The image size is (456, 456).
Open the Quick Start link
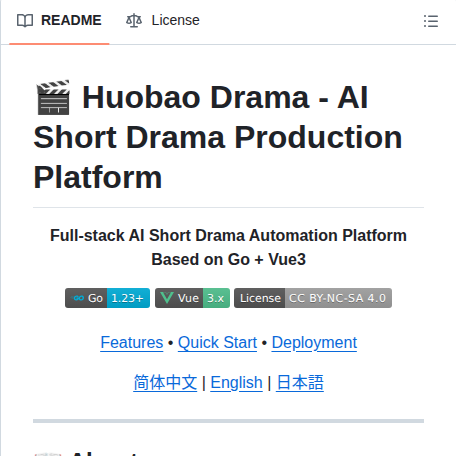pos(217,343)
